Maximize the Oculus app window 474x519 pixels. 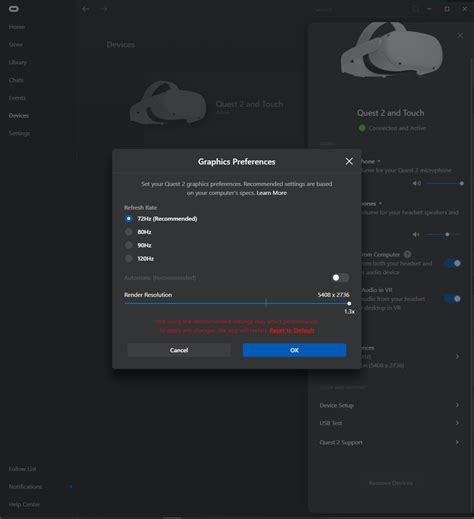tap(447, 9)
